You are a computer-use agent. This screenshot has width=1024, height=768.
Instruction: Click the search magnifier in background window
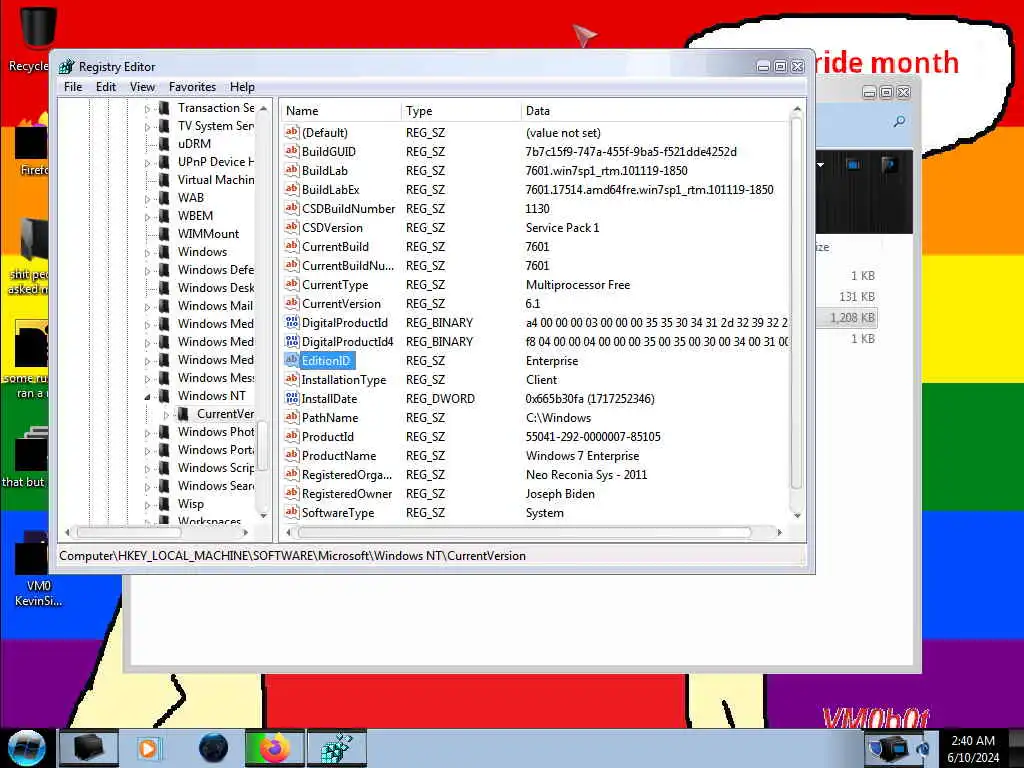(899, 121)
